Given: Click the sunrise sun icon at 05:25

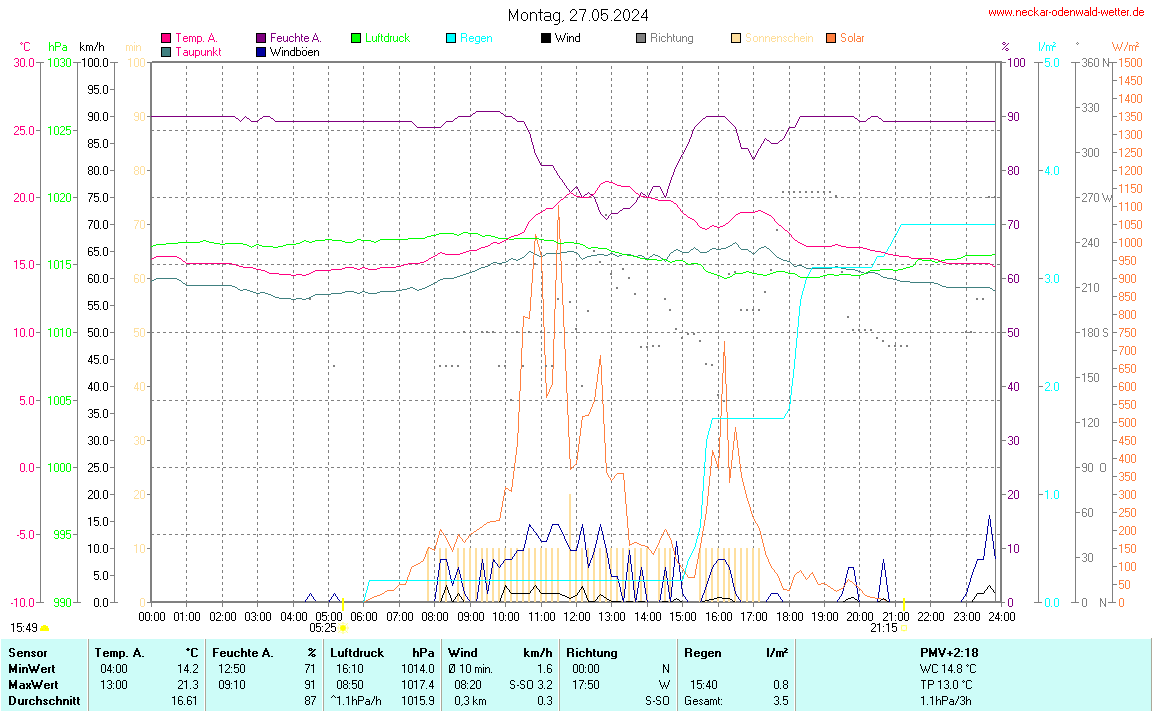Looking at the screenshot, I should [343, 629].
